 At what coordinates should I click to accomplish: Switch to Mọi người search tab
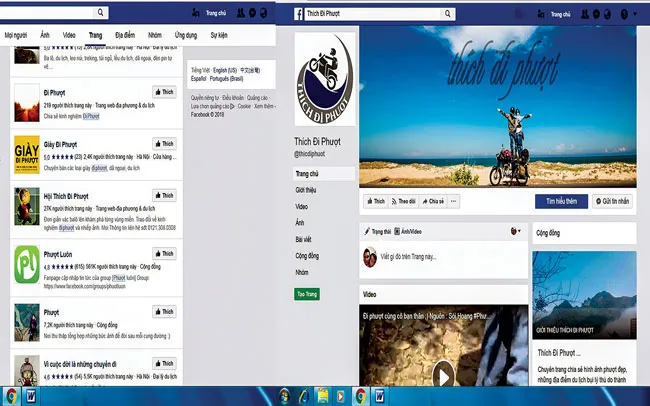[x=16, y=35]
